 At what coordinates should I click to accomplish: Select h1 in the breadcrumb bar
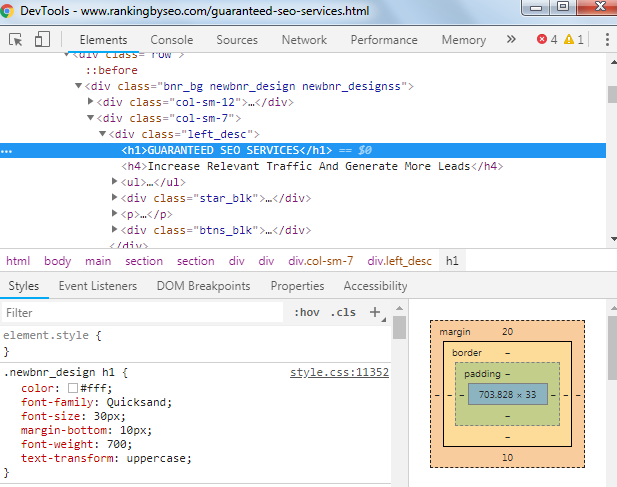[x=452, y=261]
